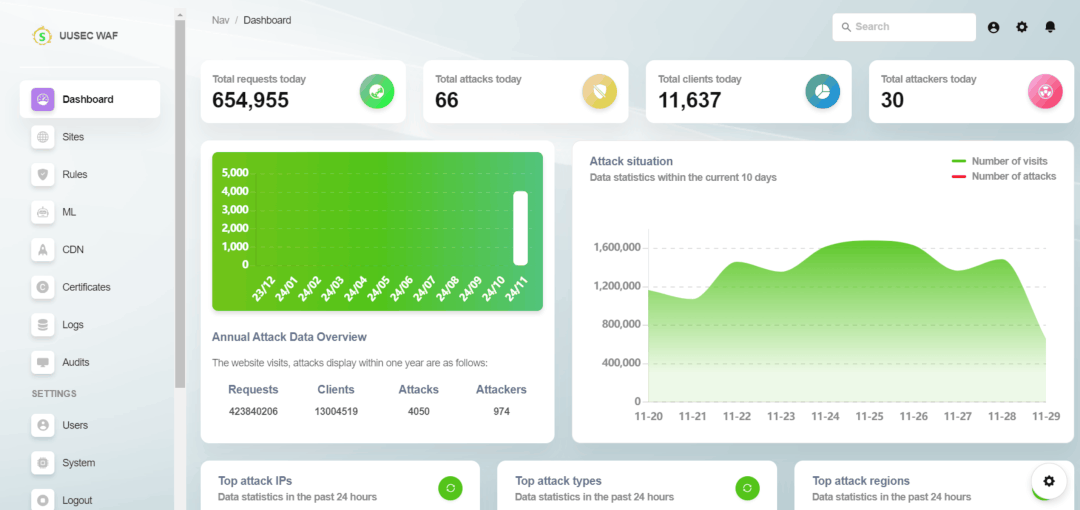Toggle the Number of visits legend
This screenshot has height=510, width=1080.
point(999,161)
